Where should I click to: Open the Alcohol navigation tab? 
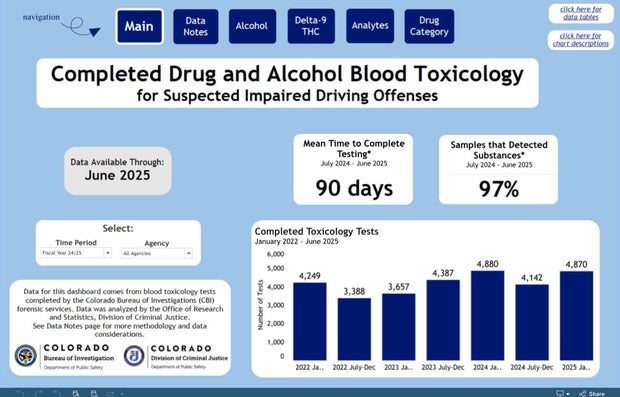click(252, 26)
